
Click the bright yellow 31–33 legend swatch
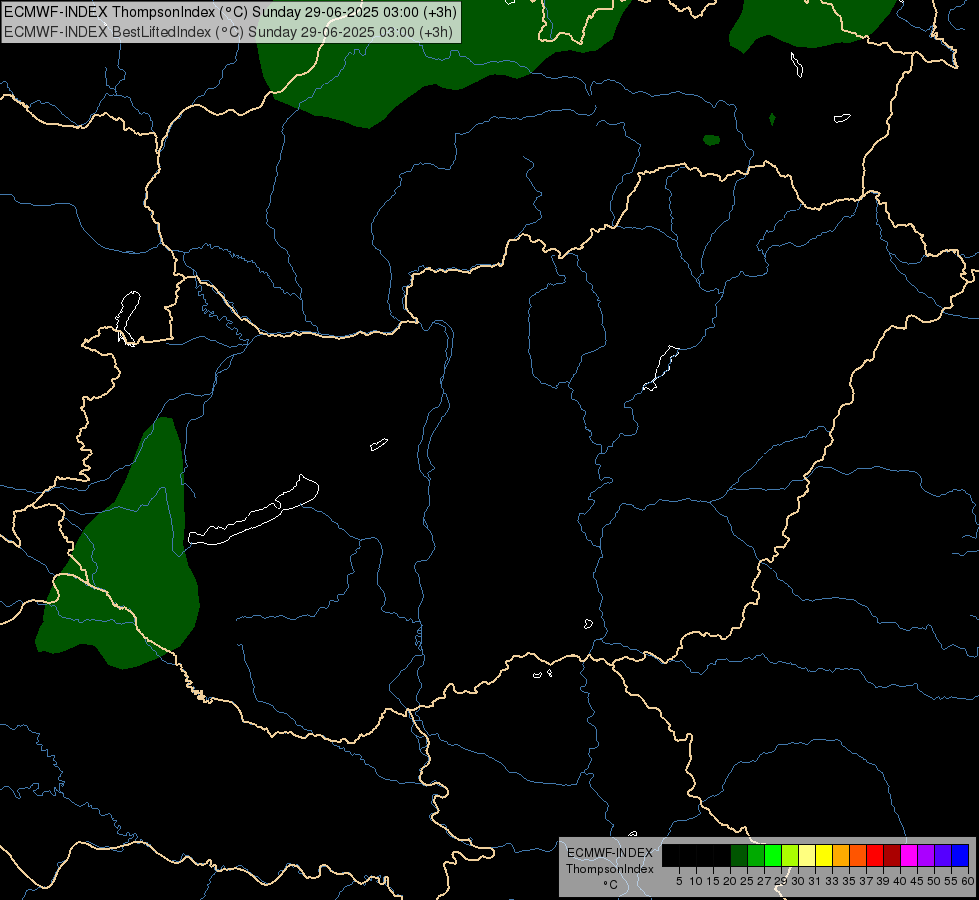coord(824,855)
